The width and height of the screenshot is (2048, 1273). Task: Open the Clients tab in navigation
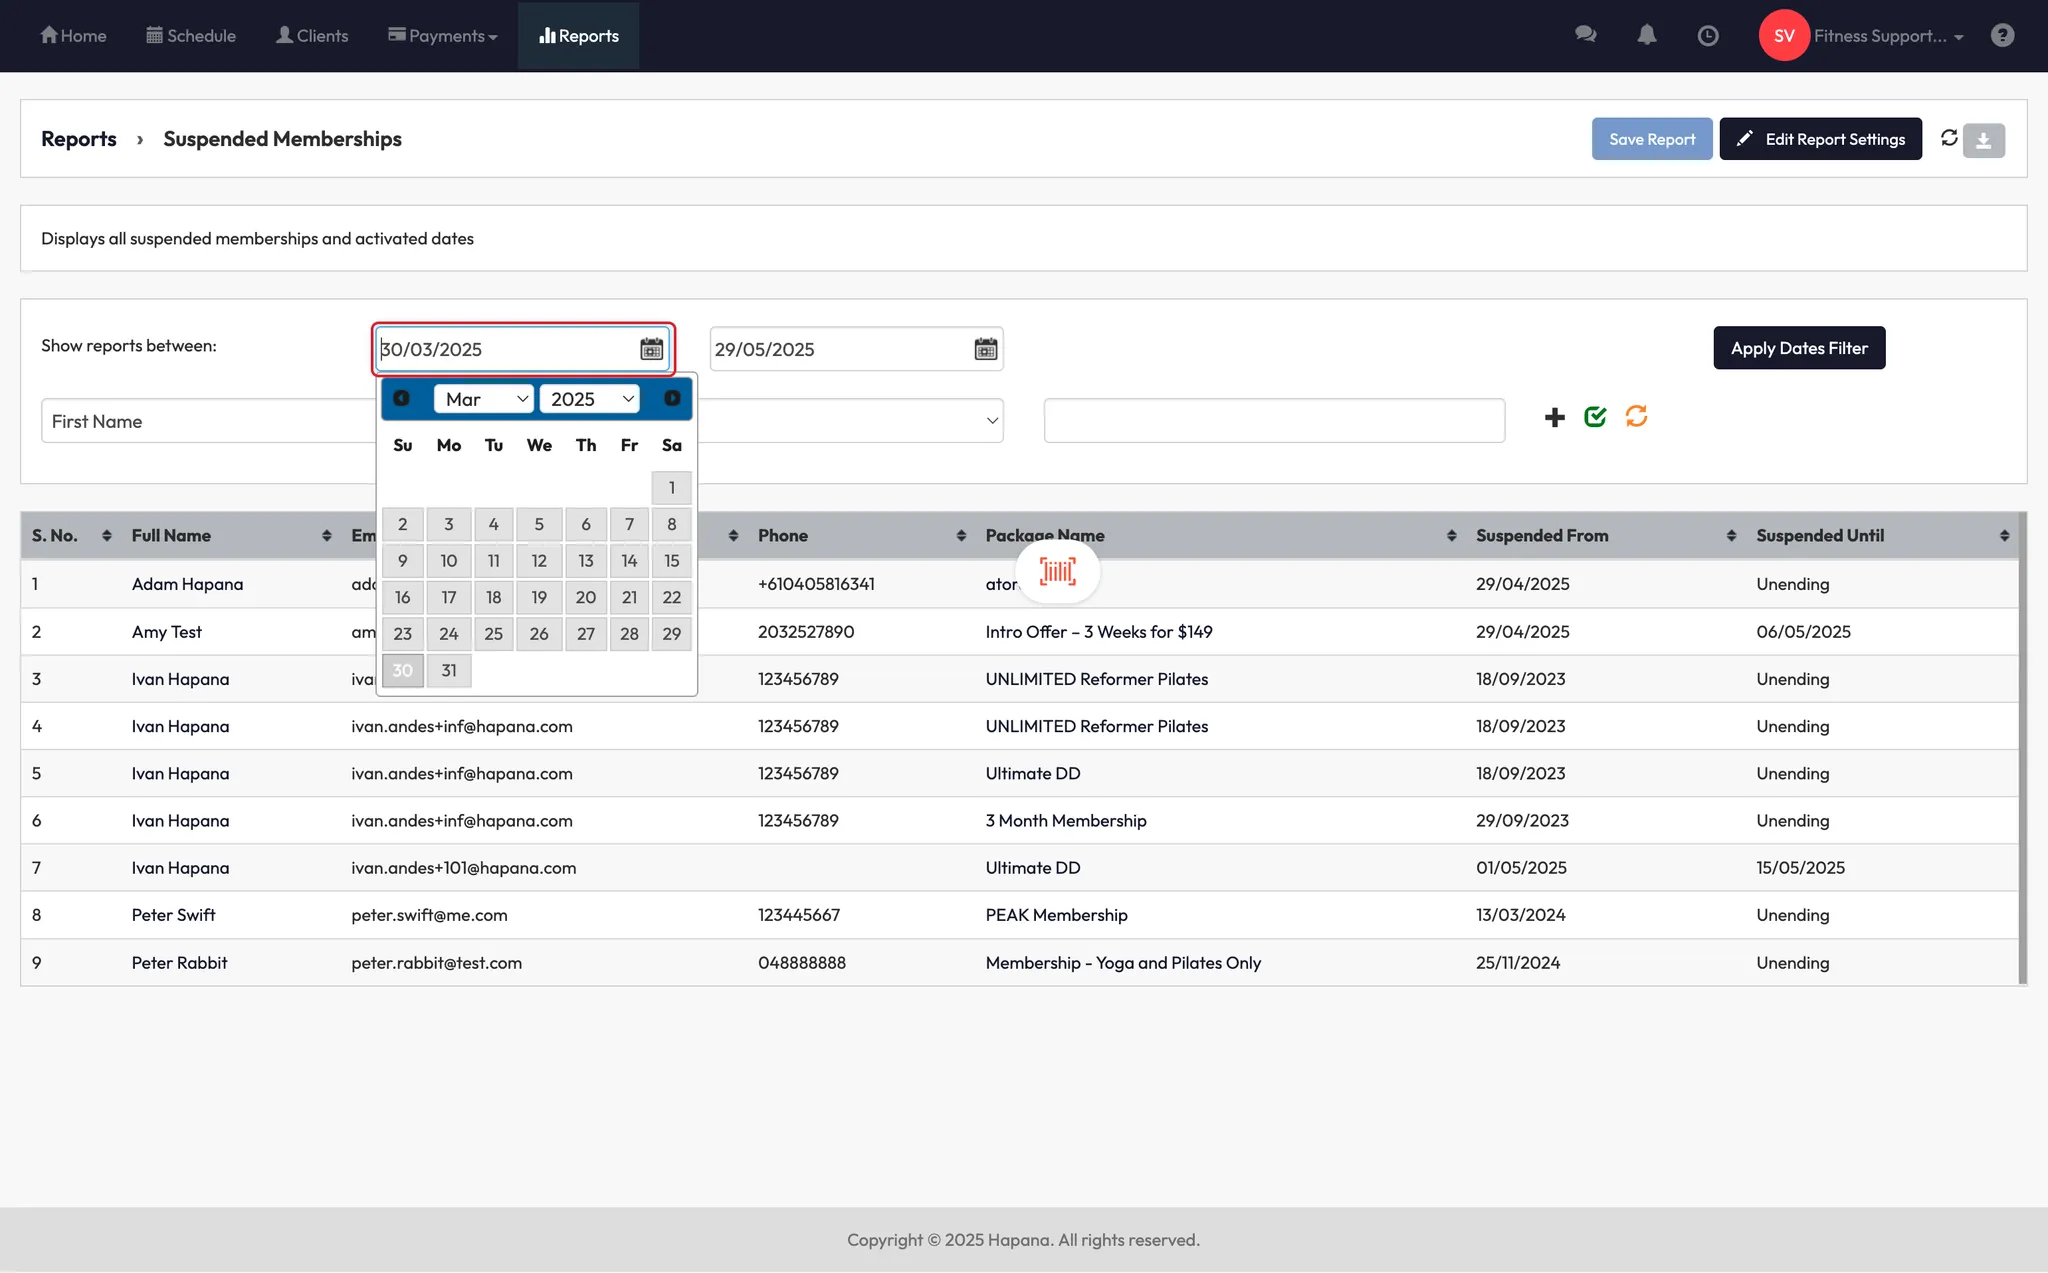click(x=312, y=36)
